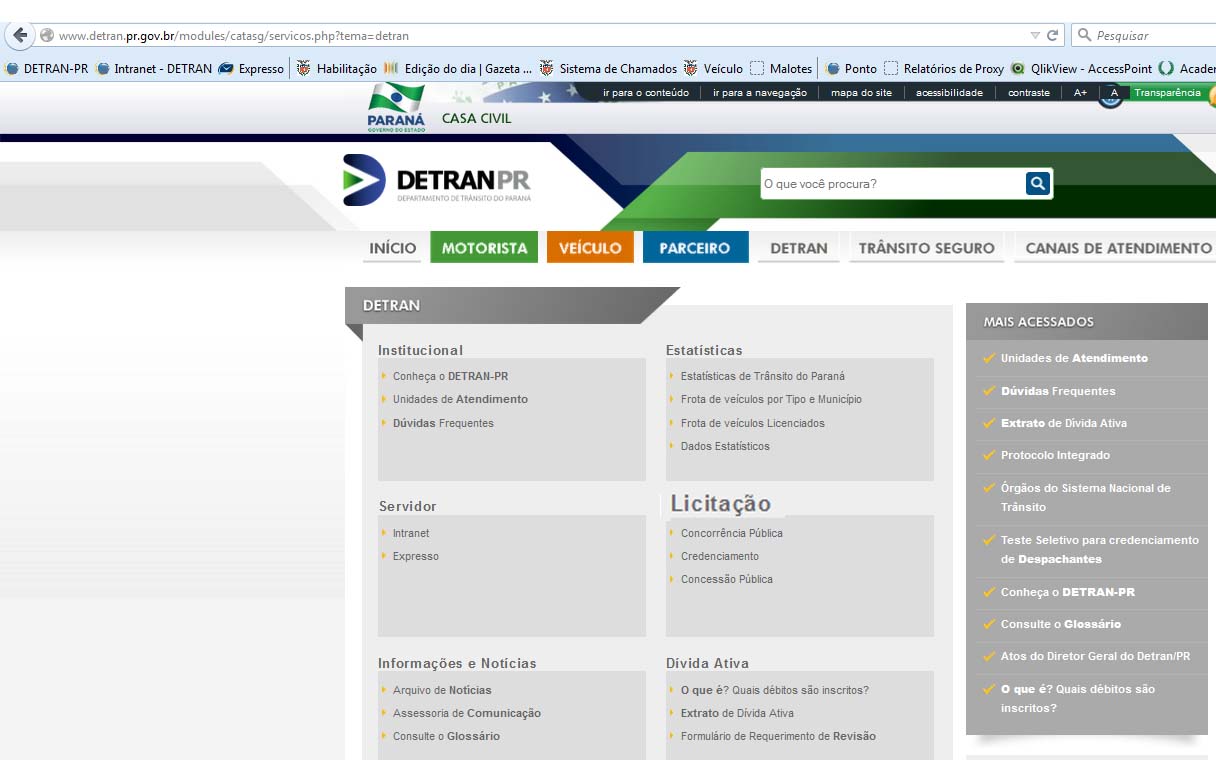Open the Transparência link
Image resolution: width=1216 pixels, height=760 pixels.
(1167, 93)
